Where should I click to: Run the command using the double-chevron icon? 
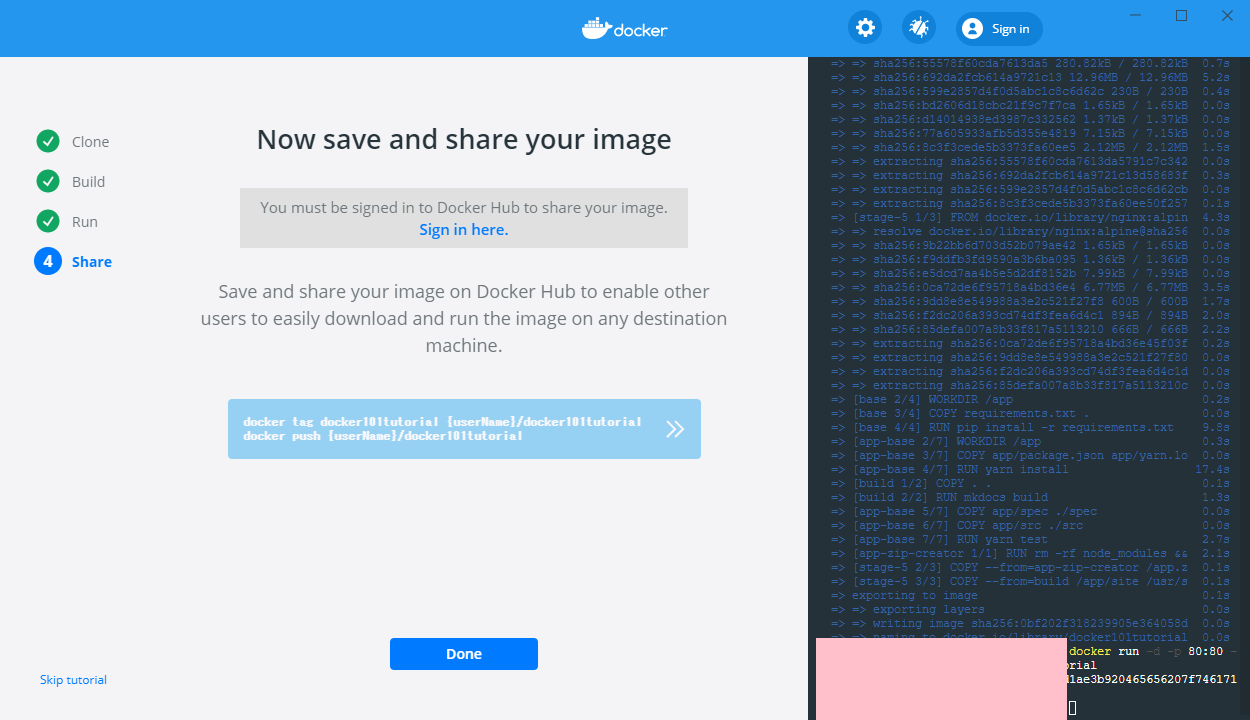[x=676, y=429]
